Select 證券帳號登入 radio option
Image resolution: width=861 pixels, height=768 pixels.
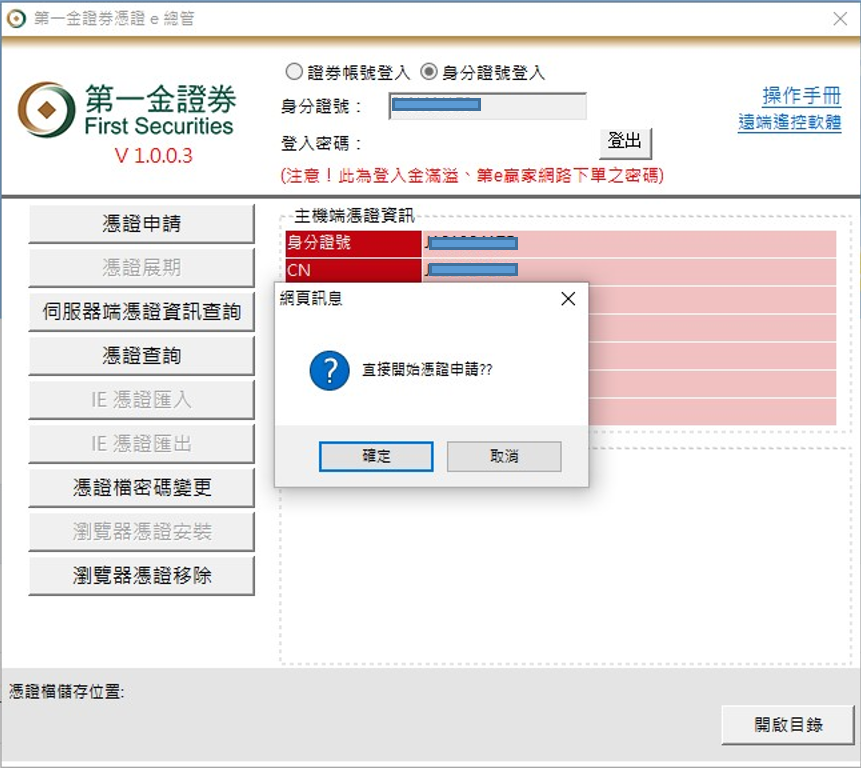pos(294,72)
